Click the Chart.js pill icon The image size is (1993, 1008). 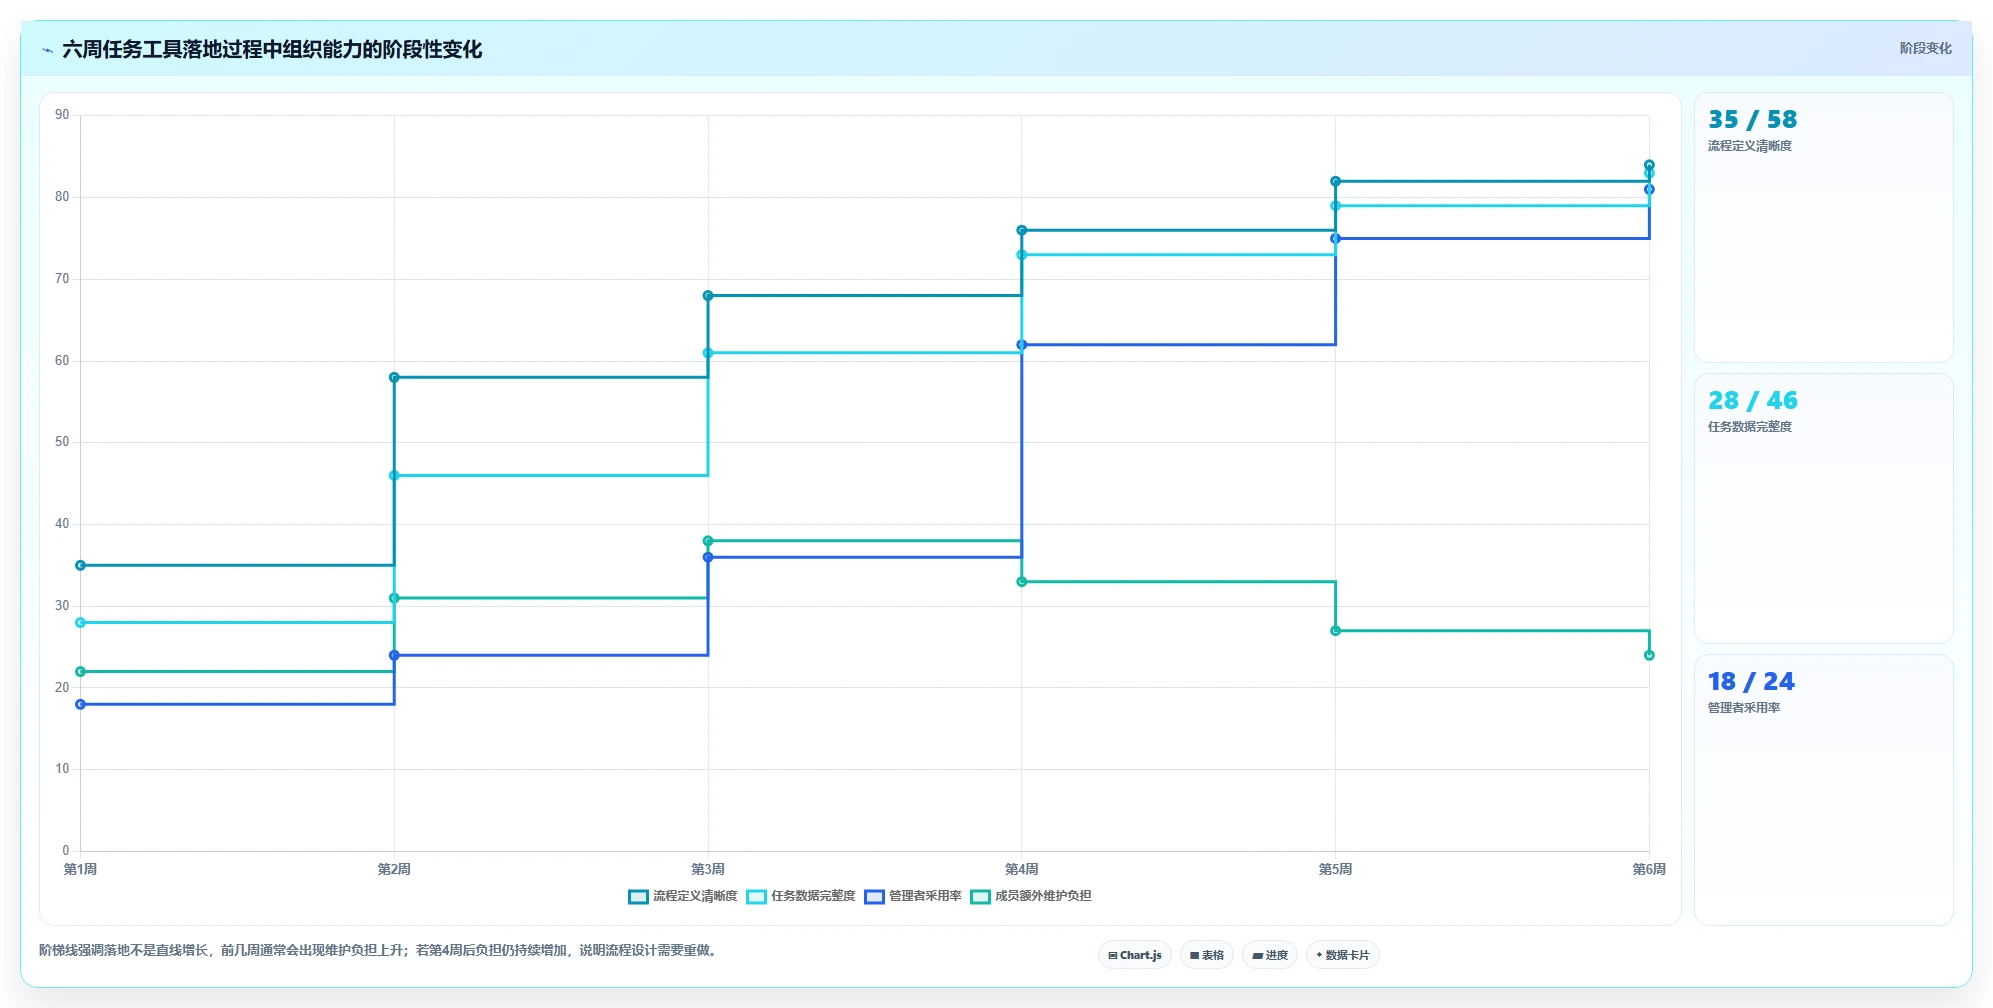pyautogui.click(x=1112, y=955)
